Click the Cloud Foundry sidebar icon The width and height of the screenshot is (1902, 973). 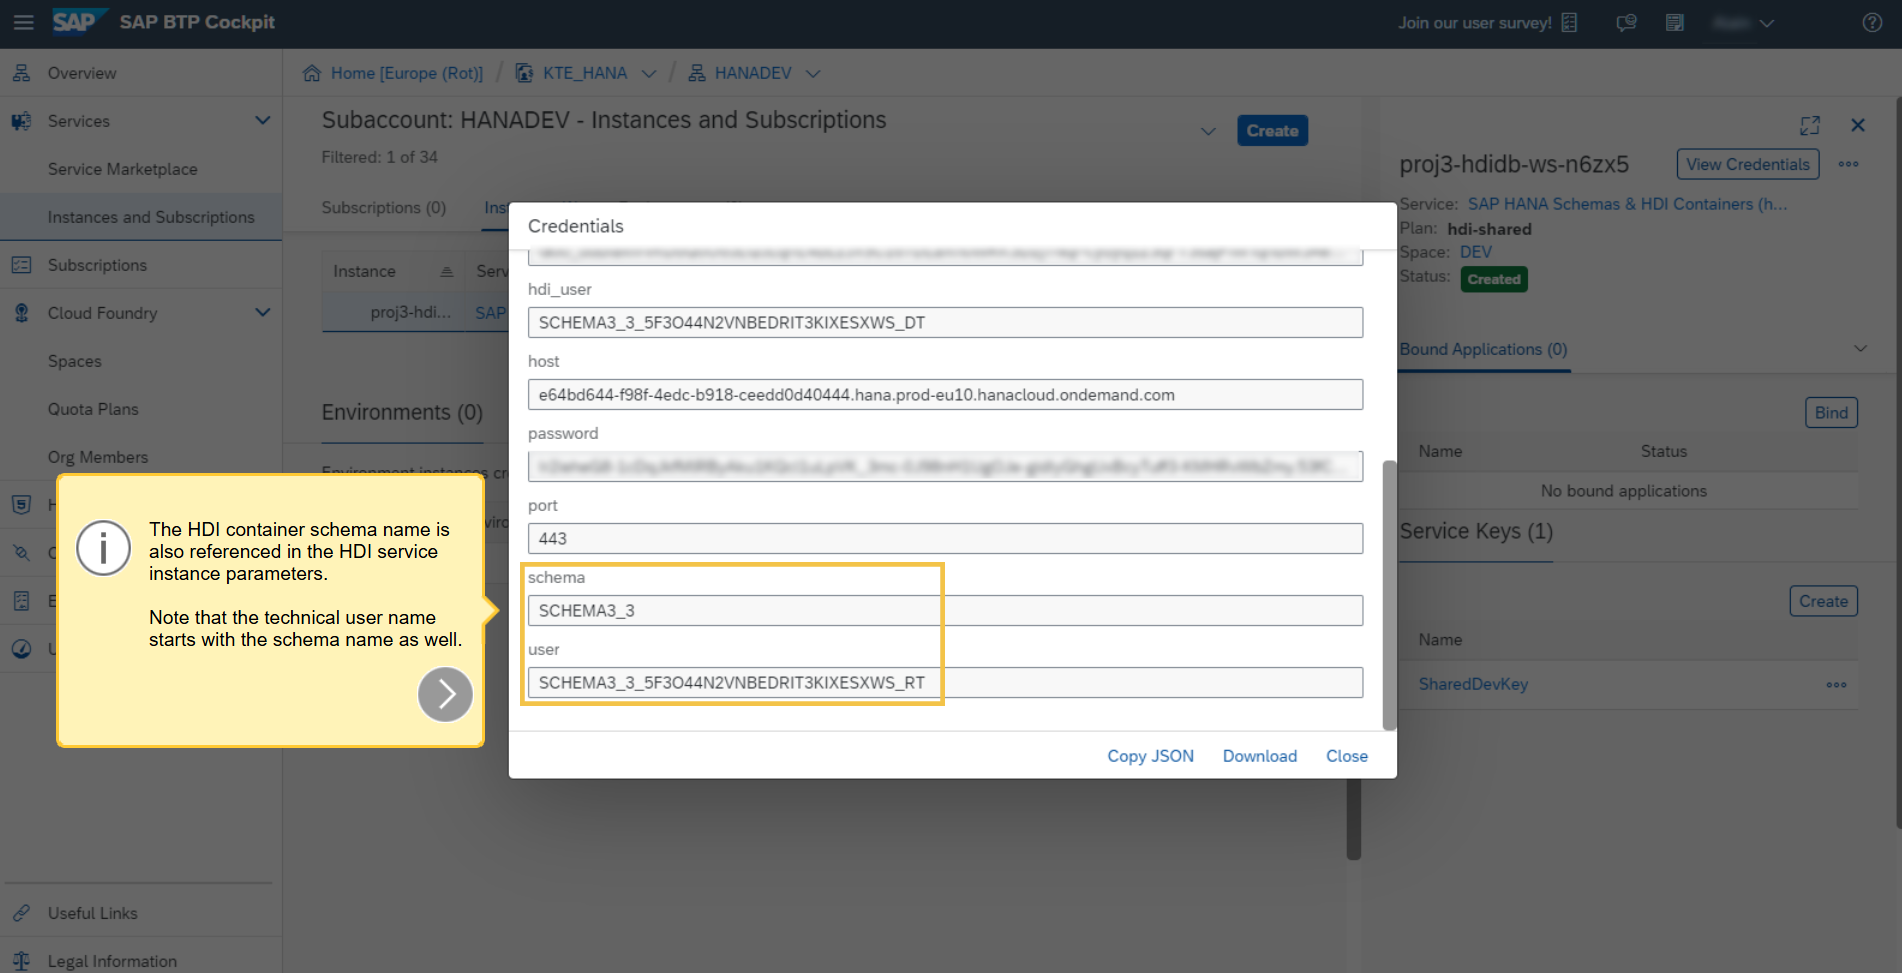point(21,313)
